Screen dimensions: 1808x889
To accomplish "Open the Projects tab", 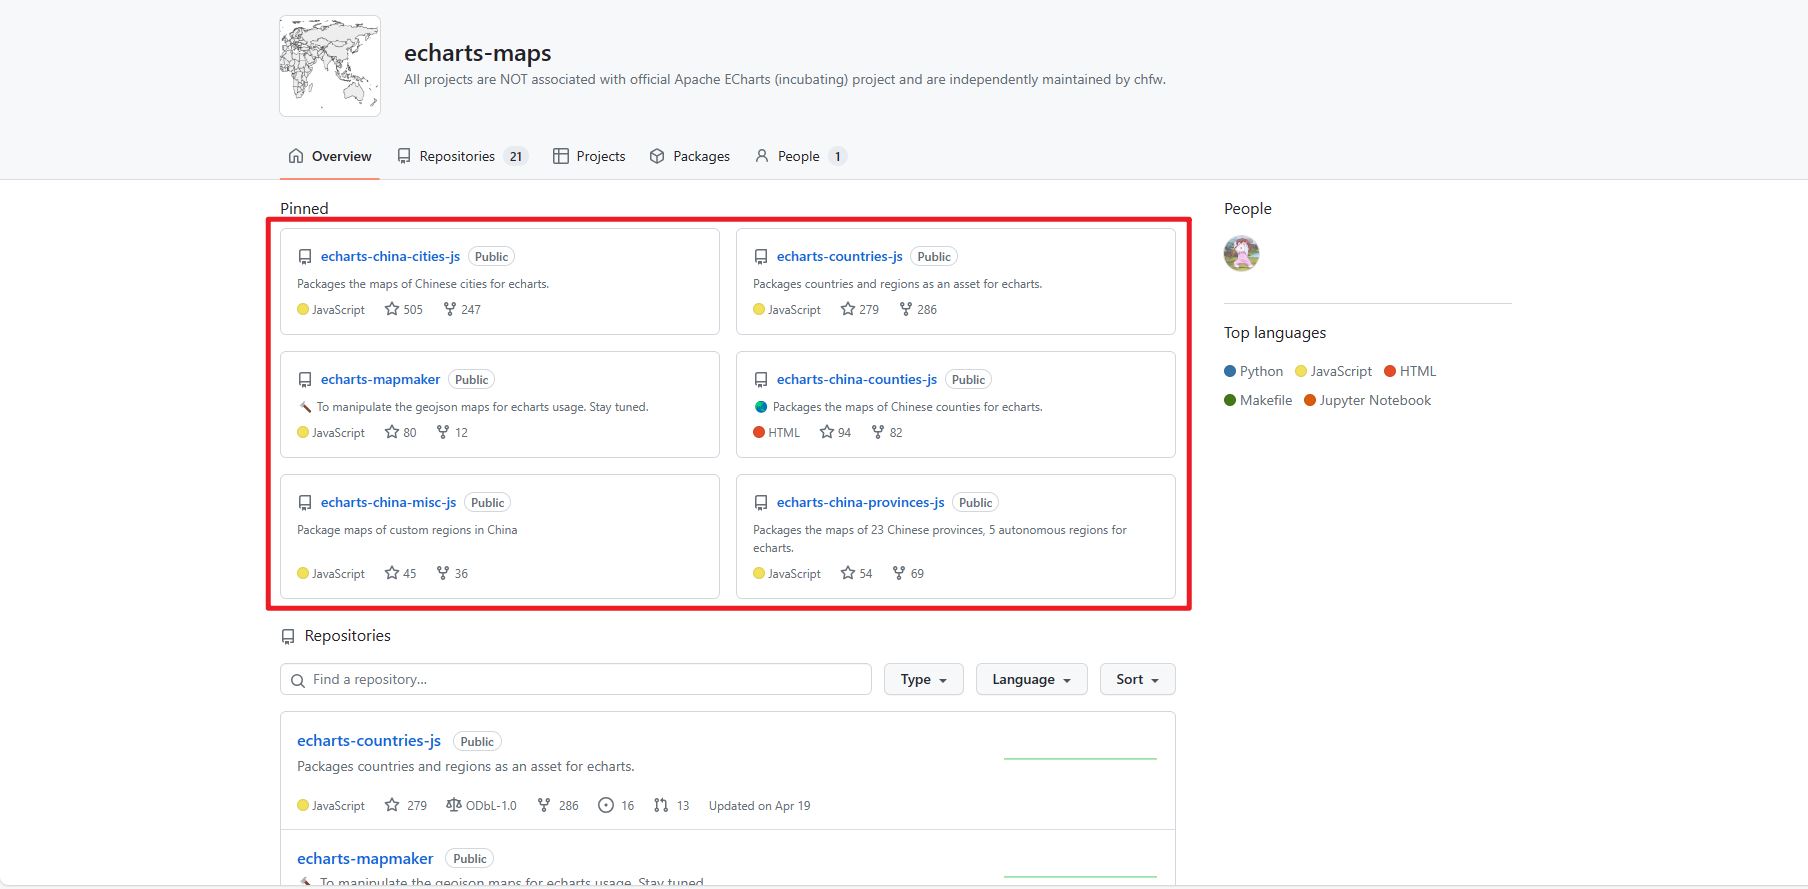I will click(x=589, y=156).
